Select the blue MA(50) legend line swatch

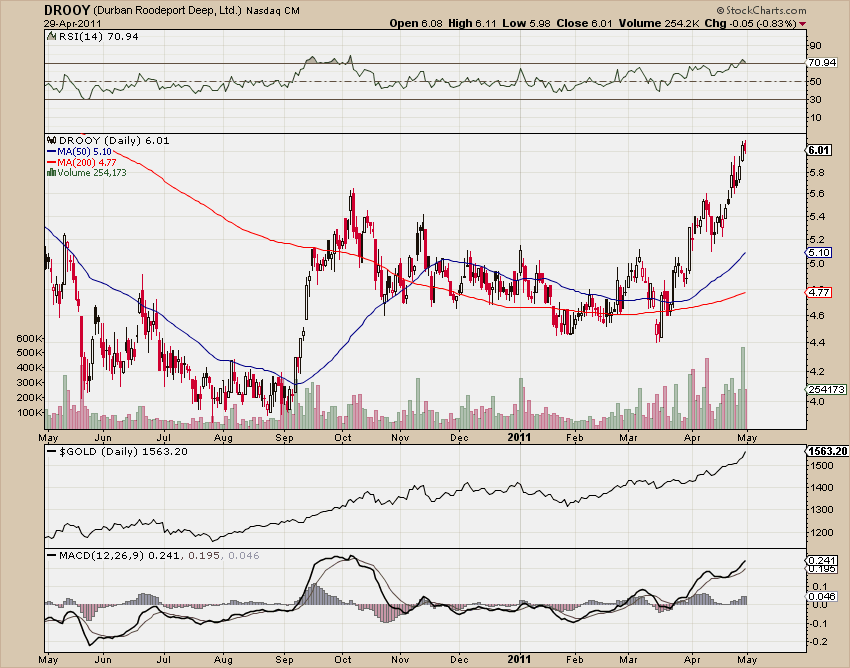point(52,152)
